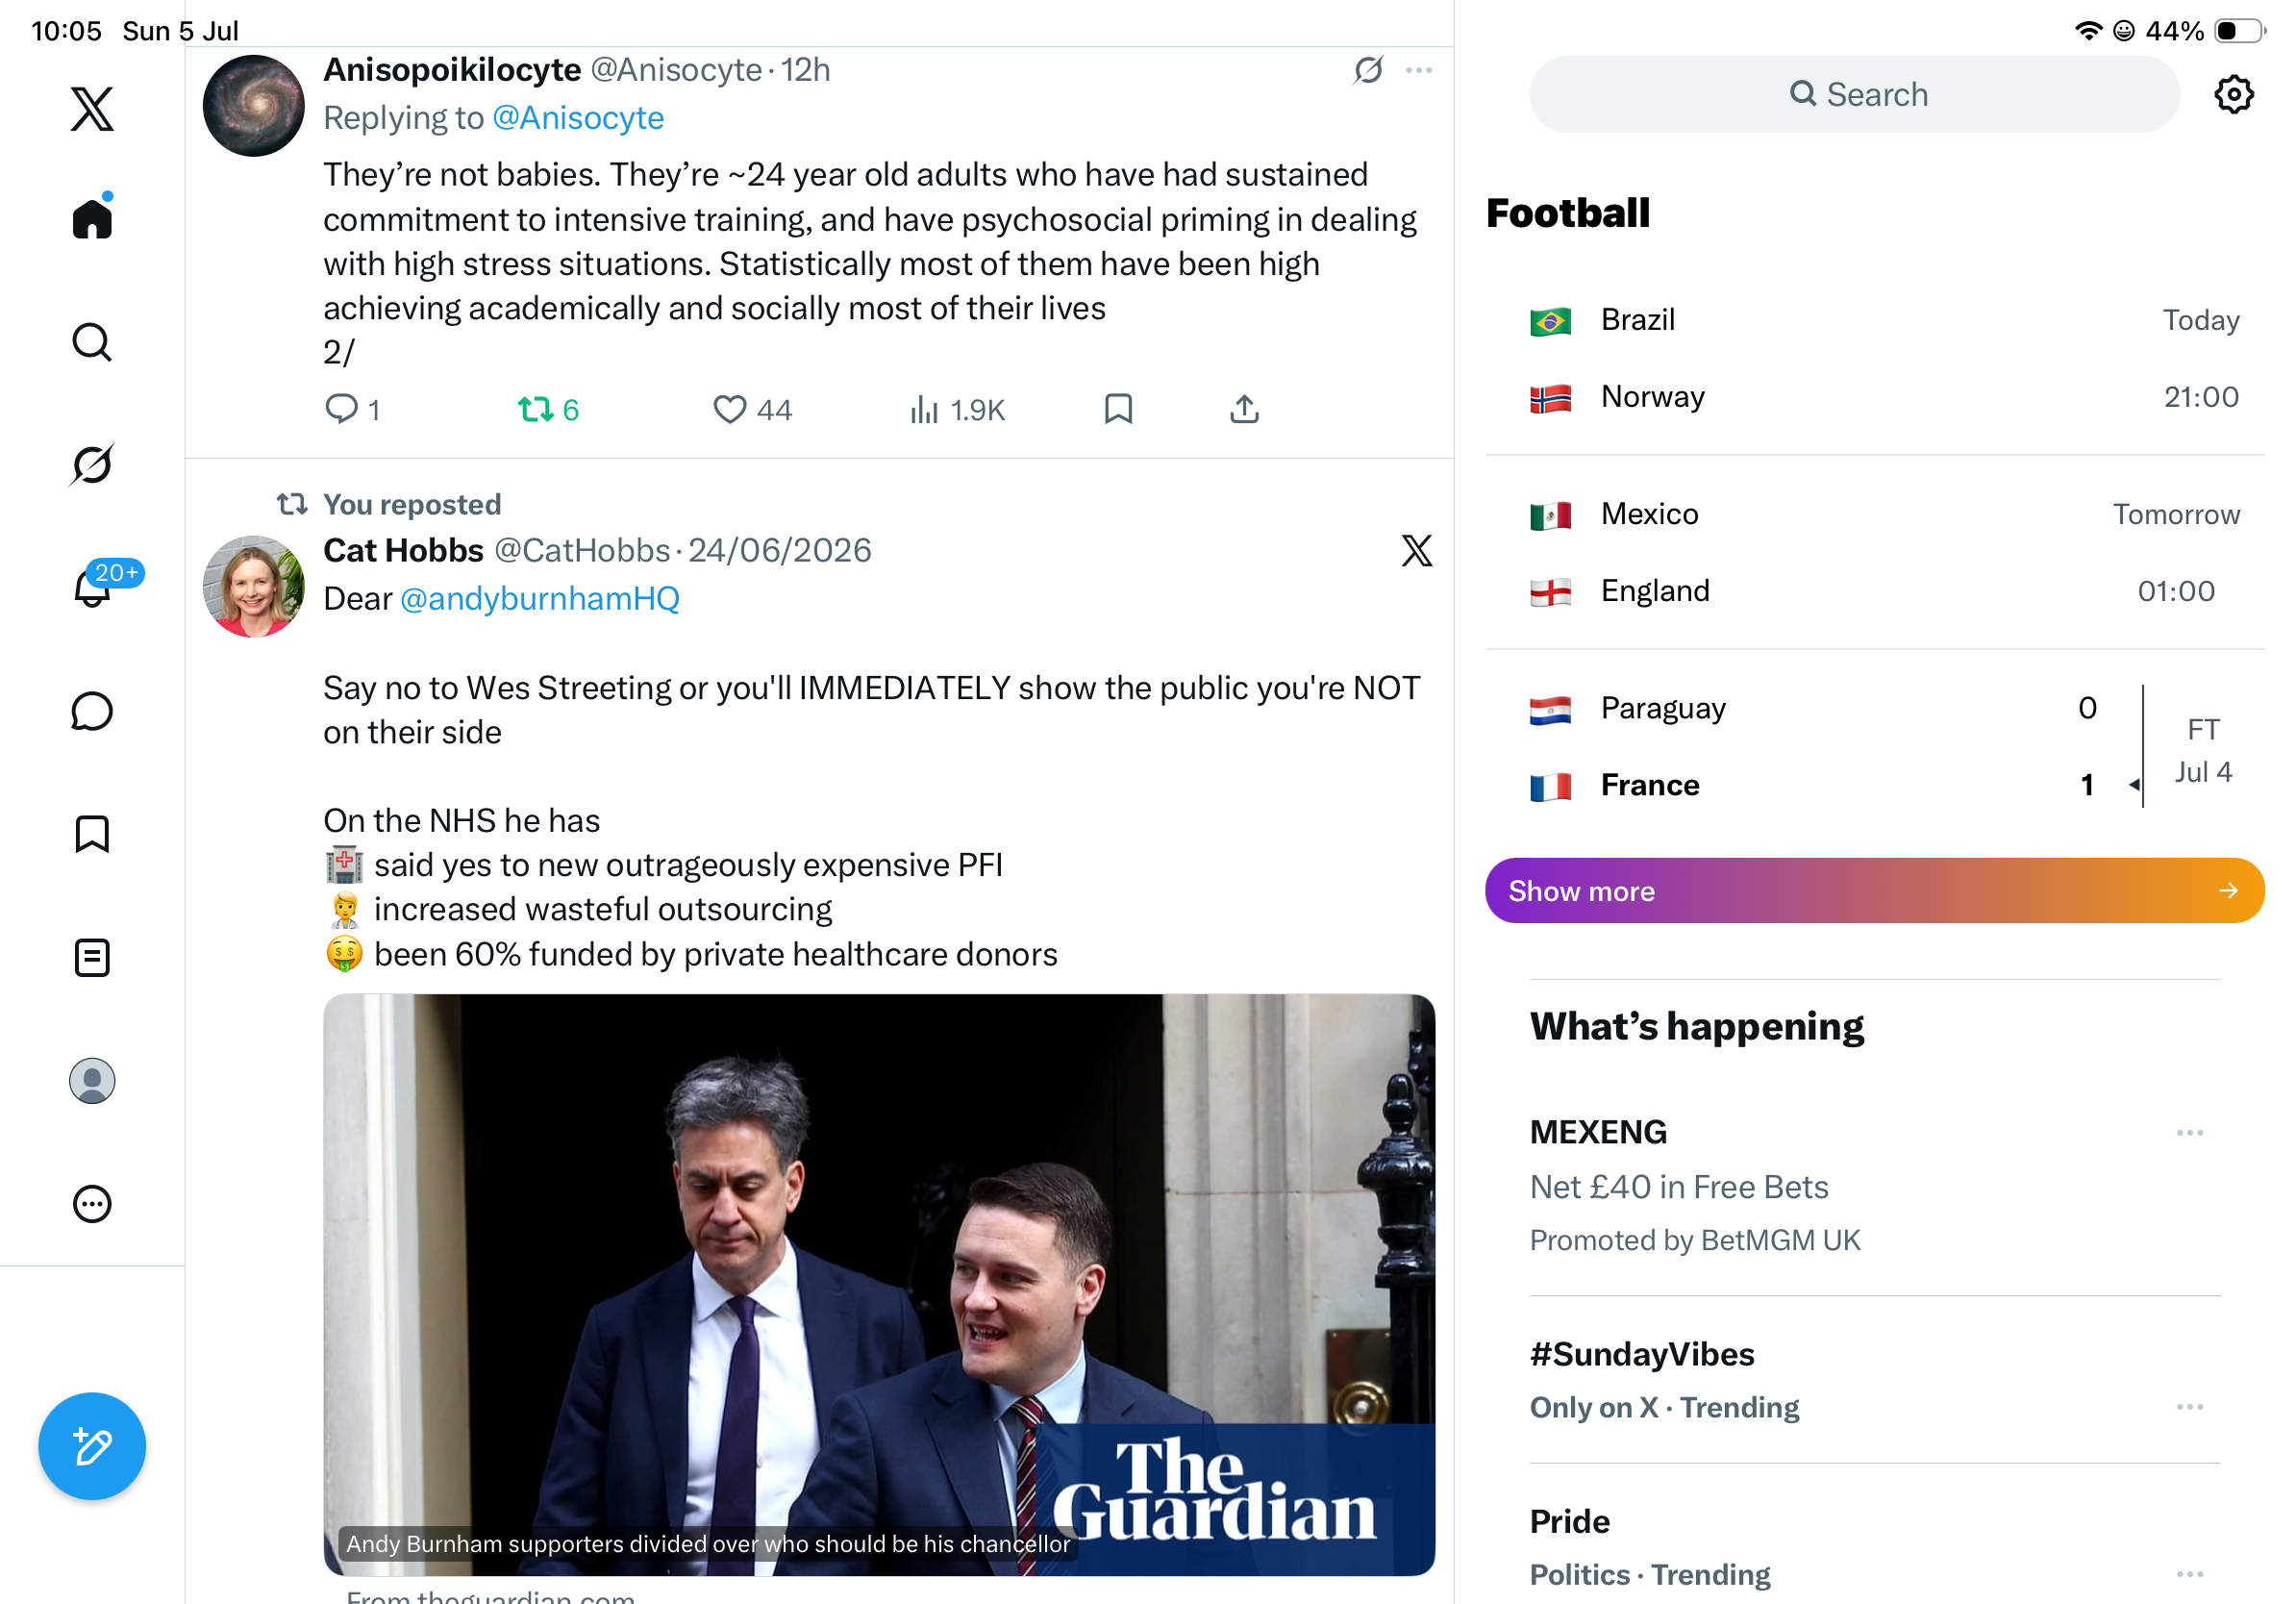Bookmark the Anisopoikilocyte post
Image resolution: width=2296 pixels, height=1604 pixels.
point(1118,408)
